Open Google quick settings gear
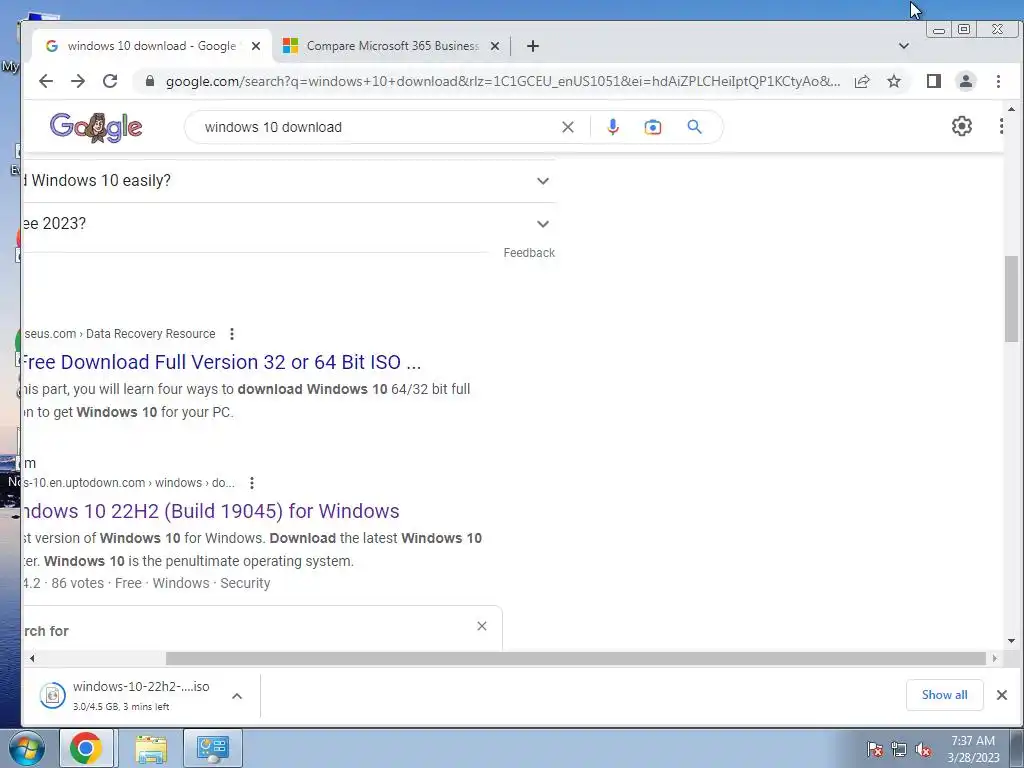Screen dimensions: 1024x768 pyautogui.click(x=962, y=126)
